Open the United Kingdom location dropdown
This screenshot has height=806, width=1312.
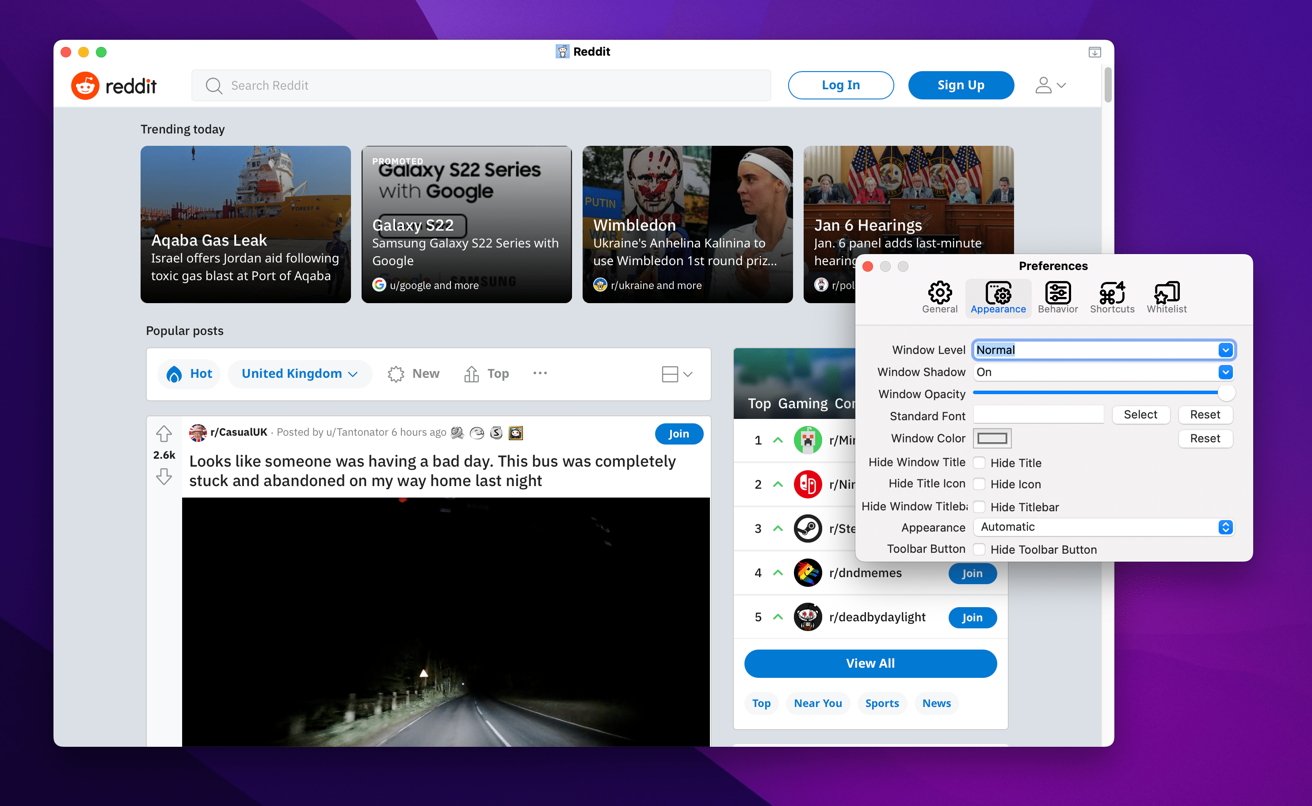pyautogui.click(x=299, y=374)
